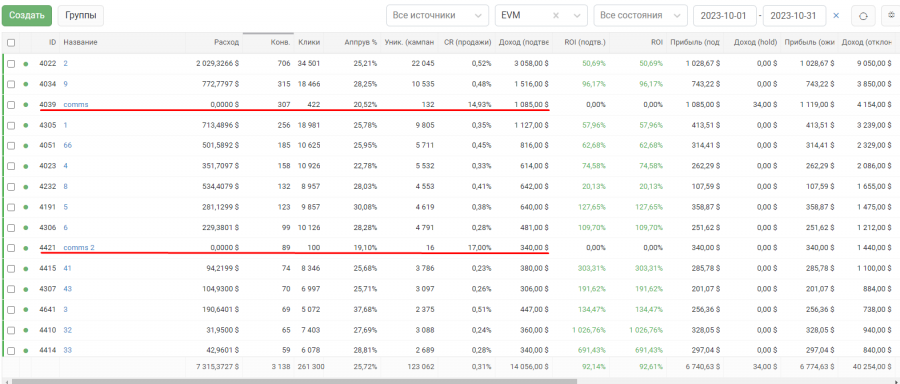Select checkbox of comms 2 row 4421

click(11, 248)
